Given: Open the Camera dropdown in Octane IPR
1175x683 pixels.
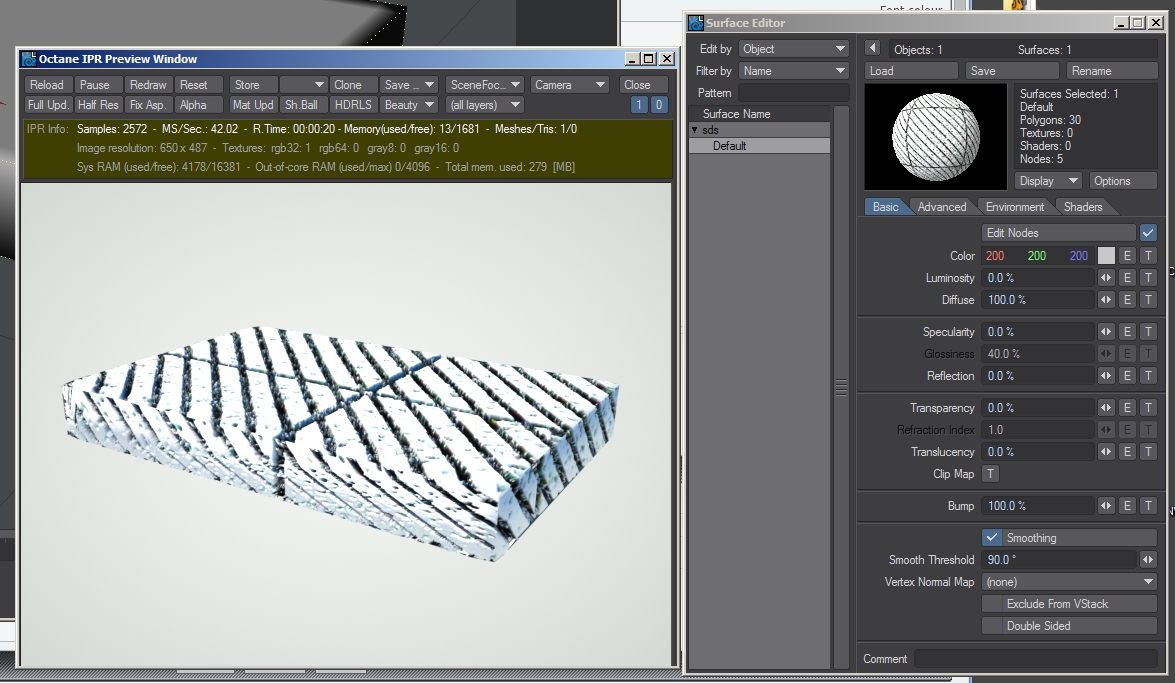Looking at the screenshot, I should pyautogui.click(x=569, y=85).
